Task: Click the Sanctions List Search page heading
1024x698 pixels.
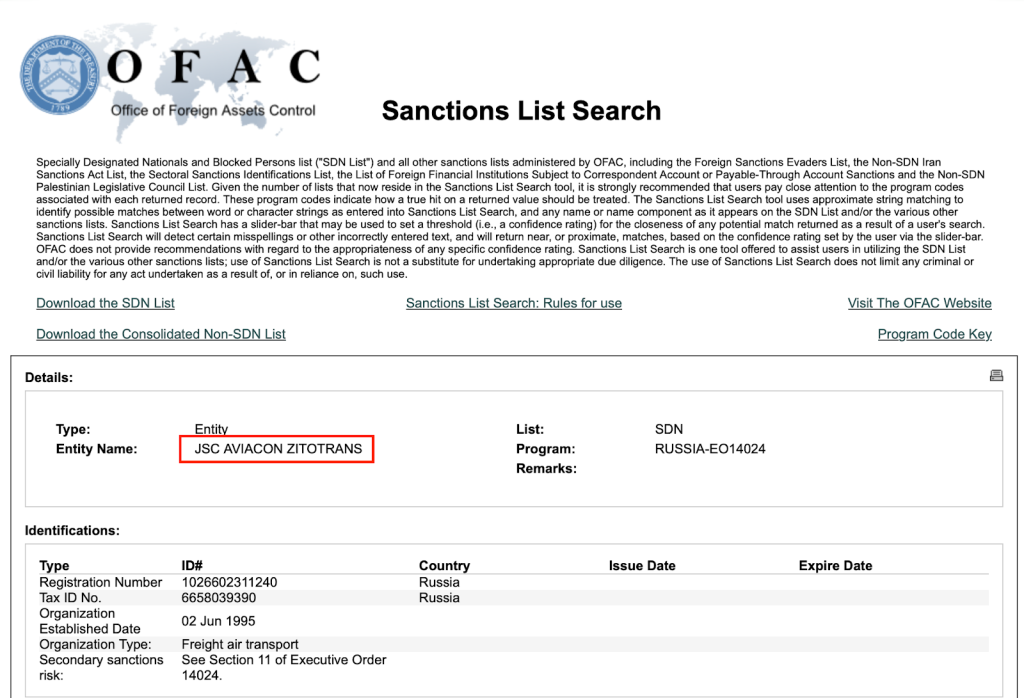Action: coord(521,110)
